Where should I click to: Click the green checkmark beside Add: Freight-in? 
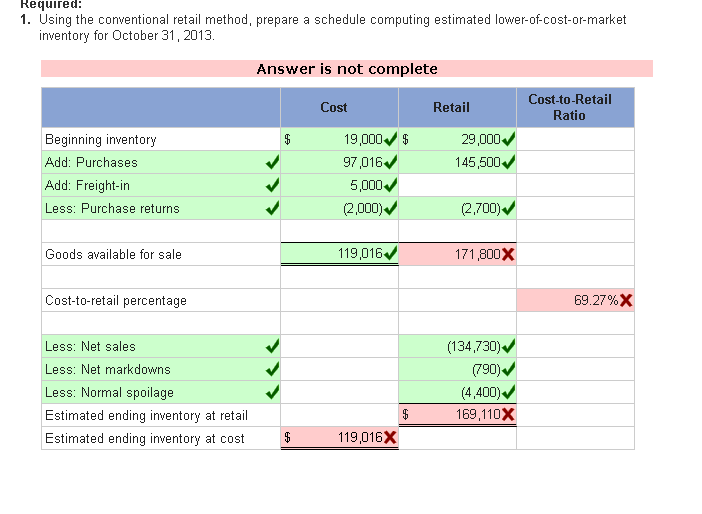point(272,185)
